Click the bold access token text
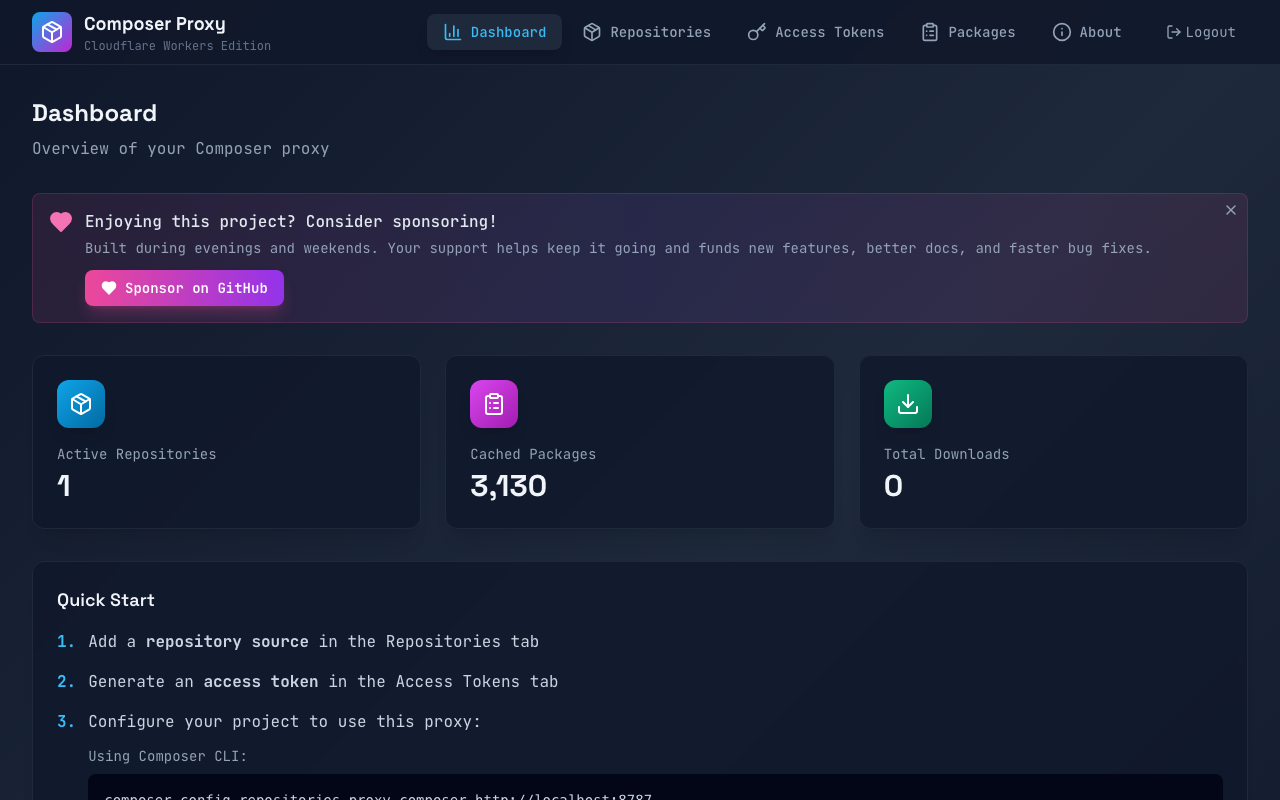Viewport: 1280px width, 800px height. point(261,681)
